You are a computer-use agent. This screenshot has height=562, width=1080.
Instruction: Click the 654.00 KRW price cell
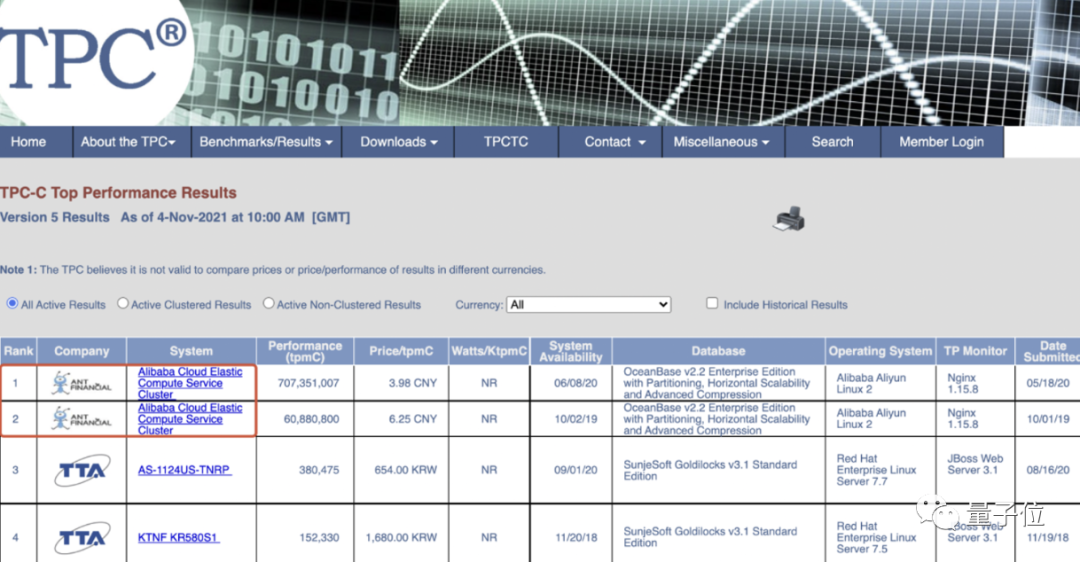point(406,470)
